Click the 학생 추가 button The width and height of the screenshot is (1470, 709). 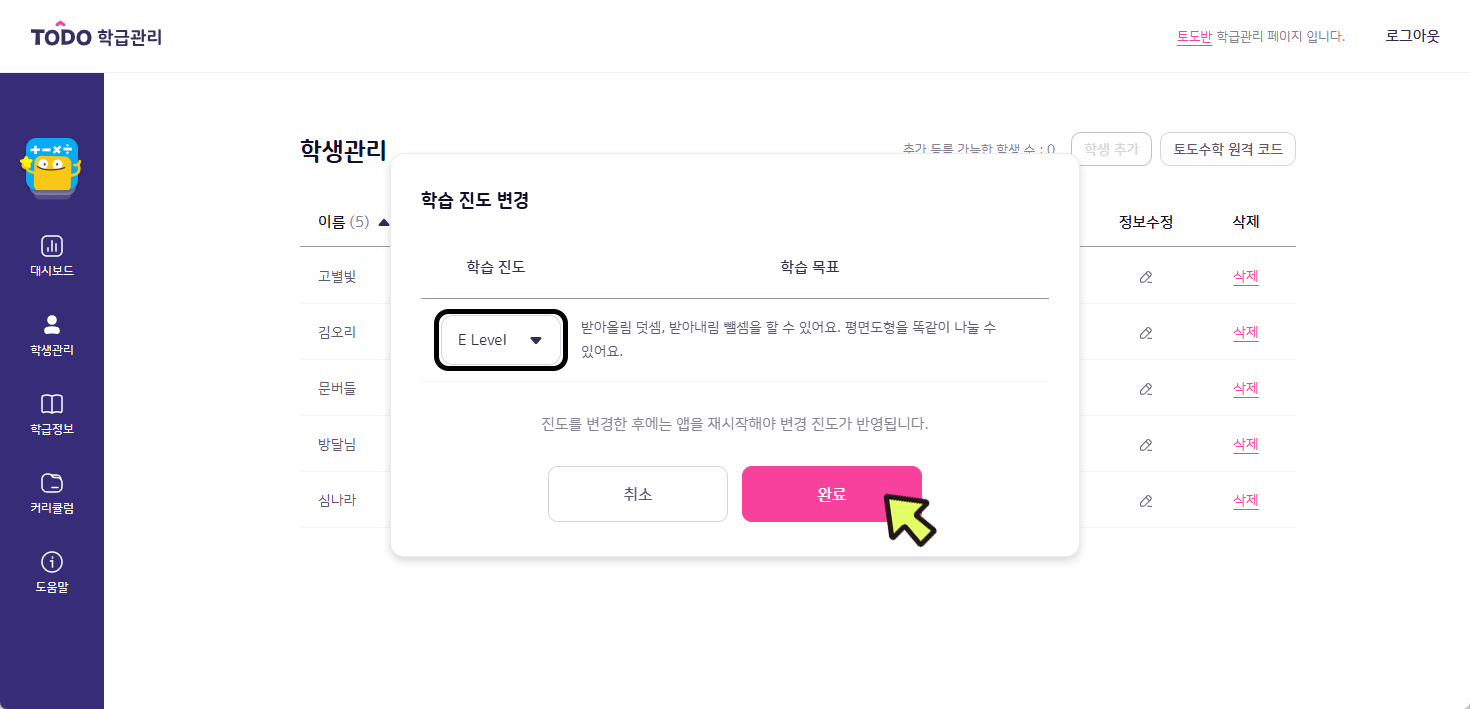(x=1111, y=149)
